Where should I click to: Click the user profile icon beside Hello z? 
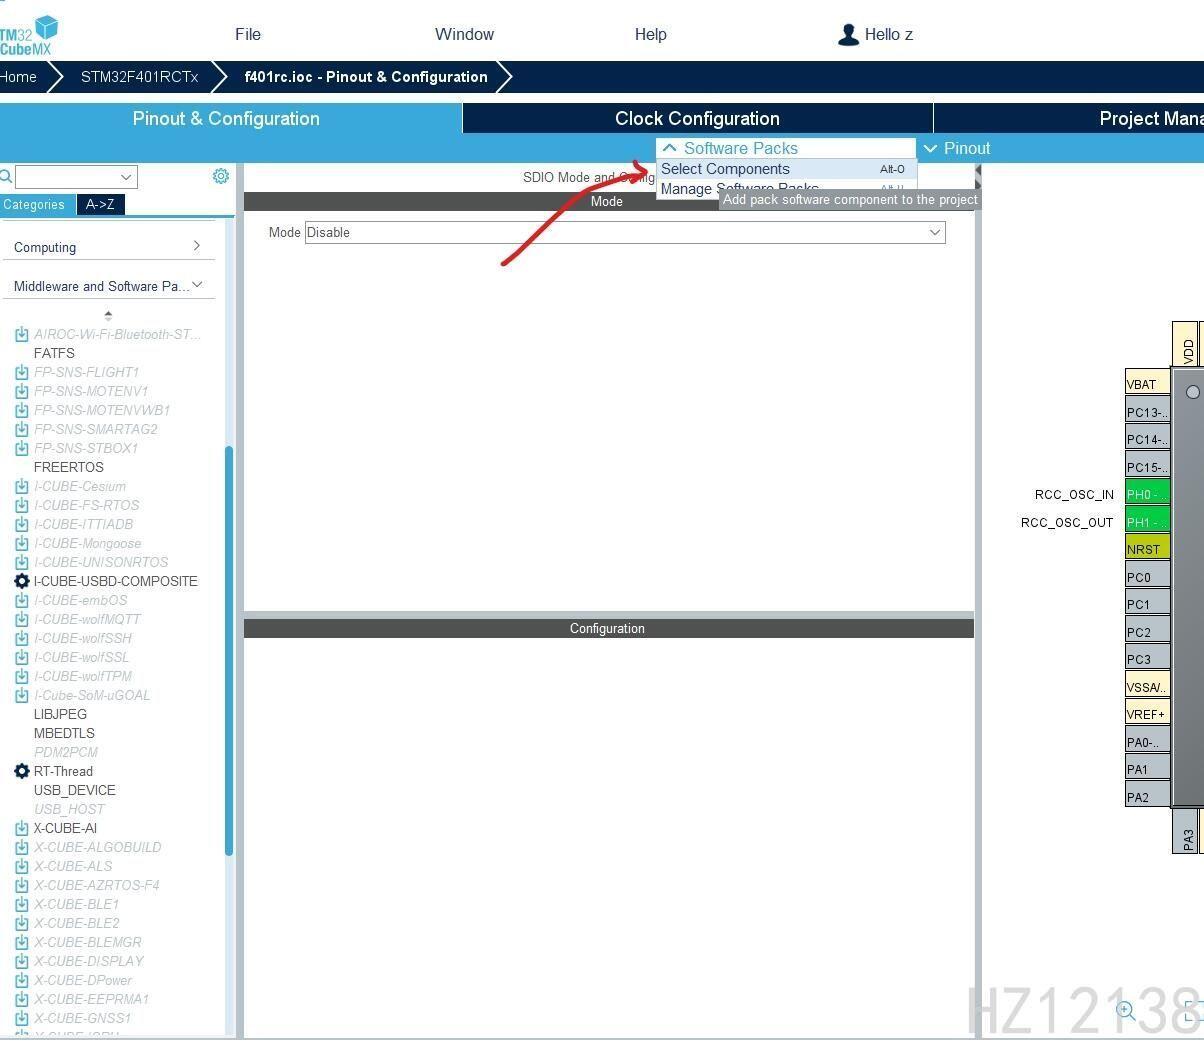[848, 35]
